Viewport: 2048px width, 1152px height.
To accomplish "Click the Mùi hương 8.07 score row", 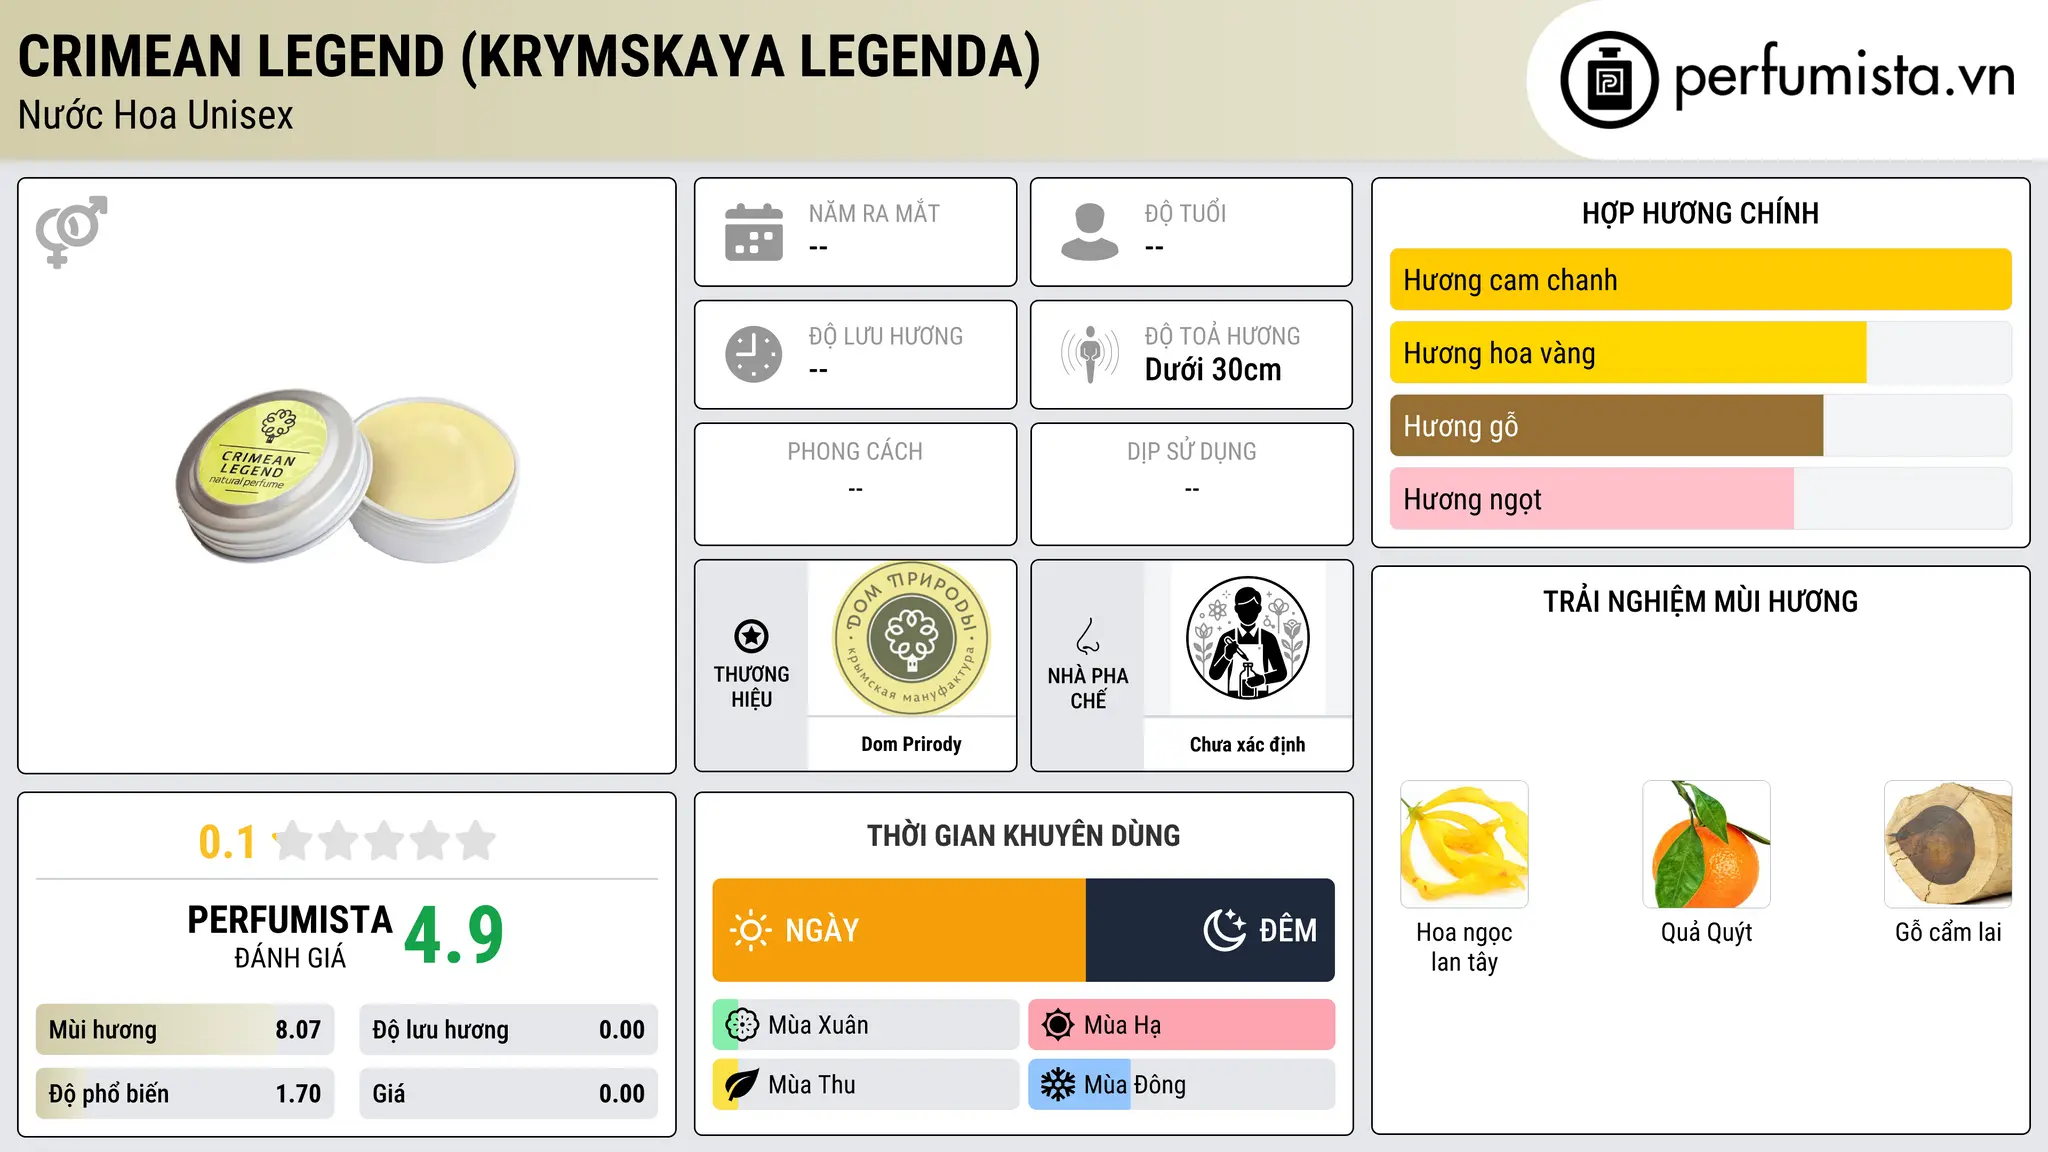I will tap(185, 1030).
